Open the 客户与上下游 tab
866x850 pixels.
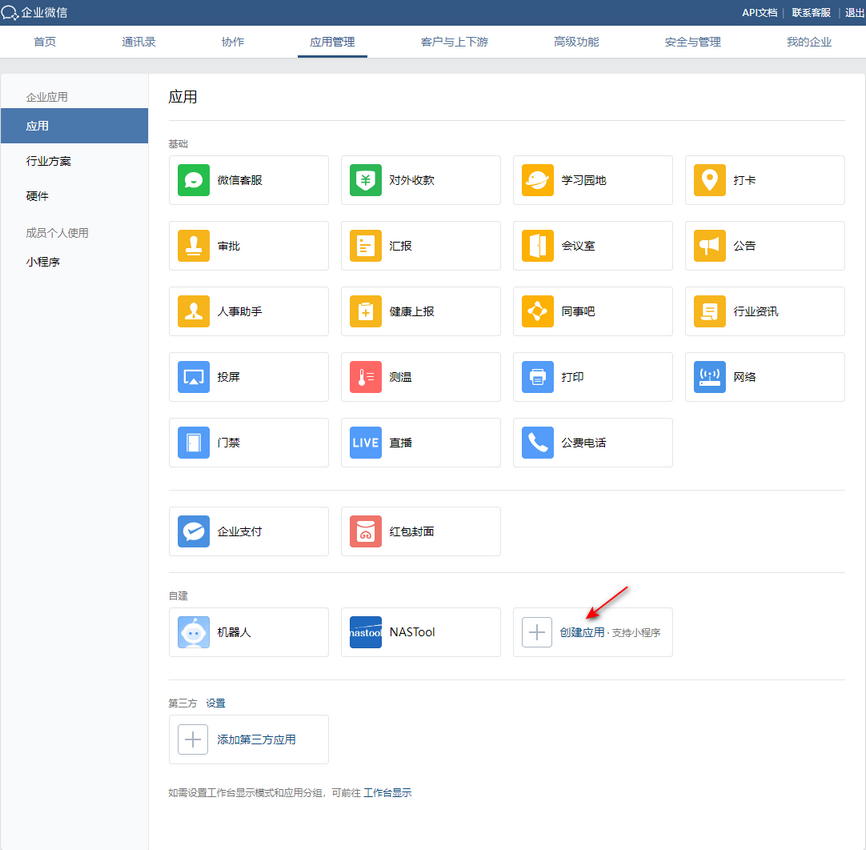(455, 42)
